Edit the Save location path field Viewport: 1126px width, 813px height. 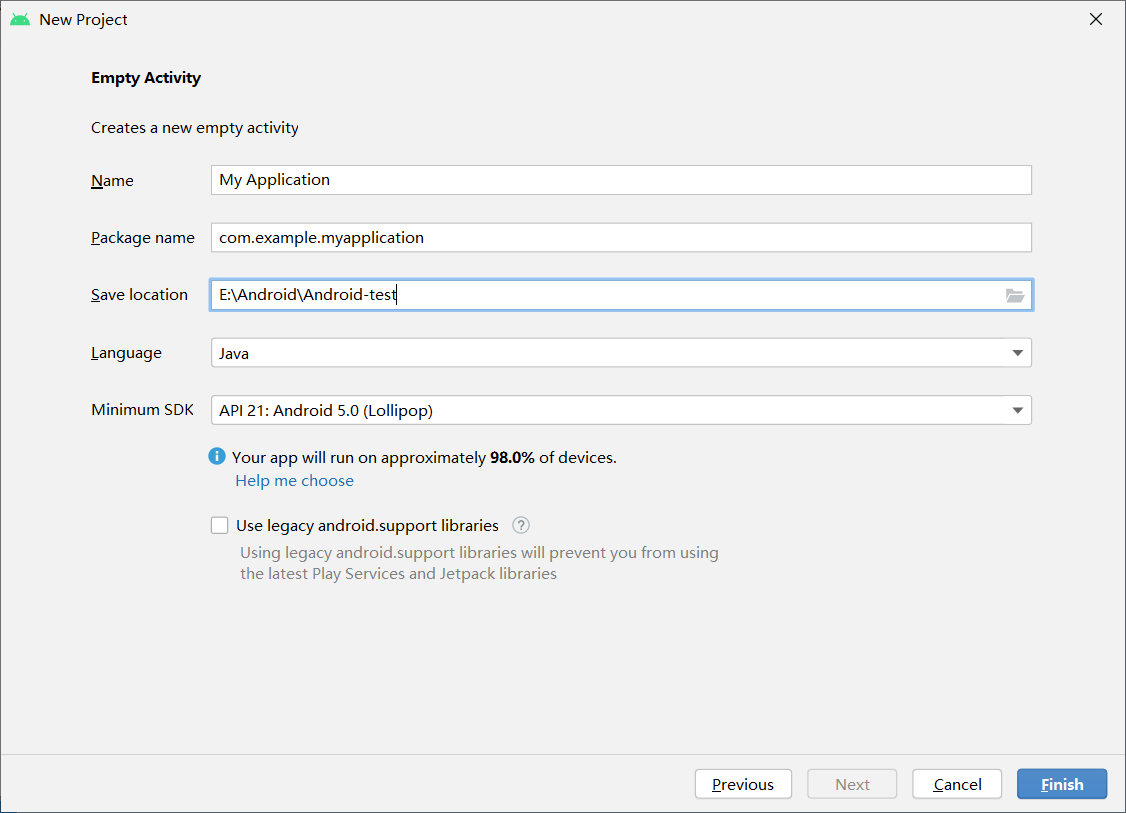[x=600, y=295]
